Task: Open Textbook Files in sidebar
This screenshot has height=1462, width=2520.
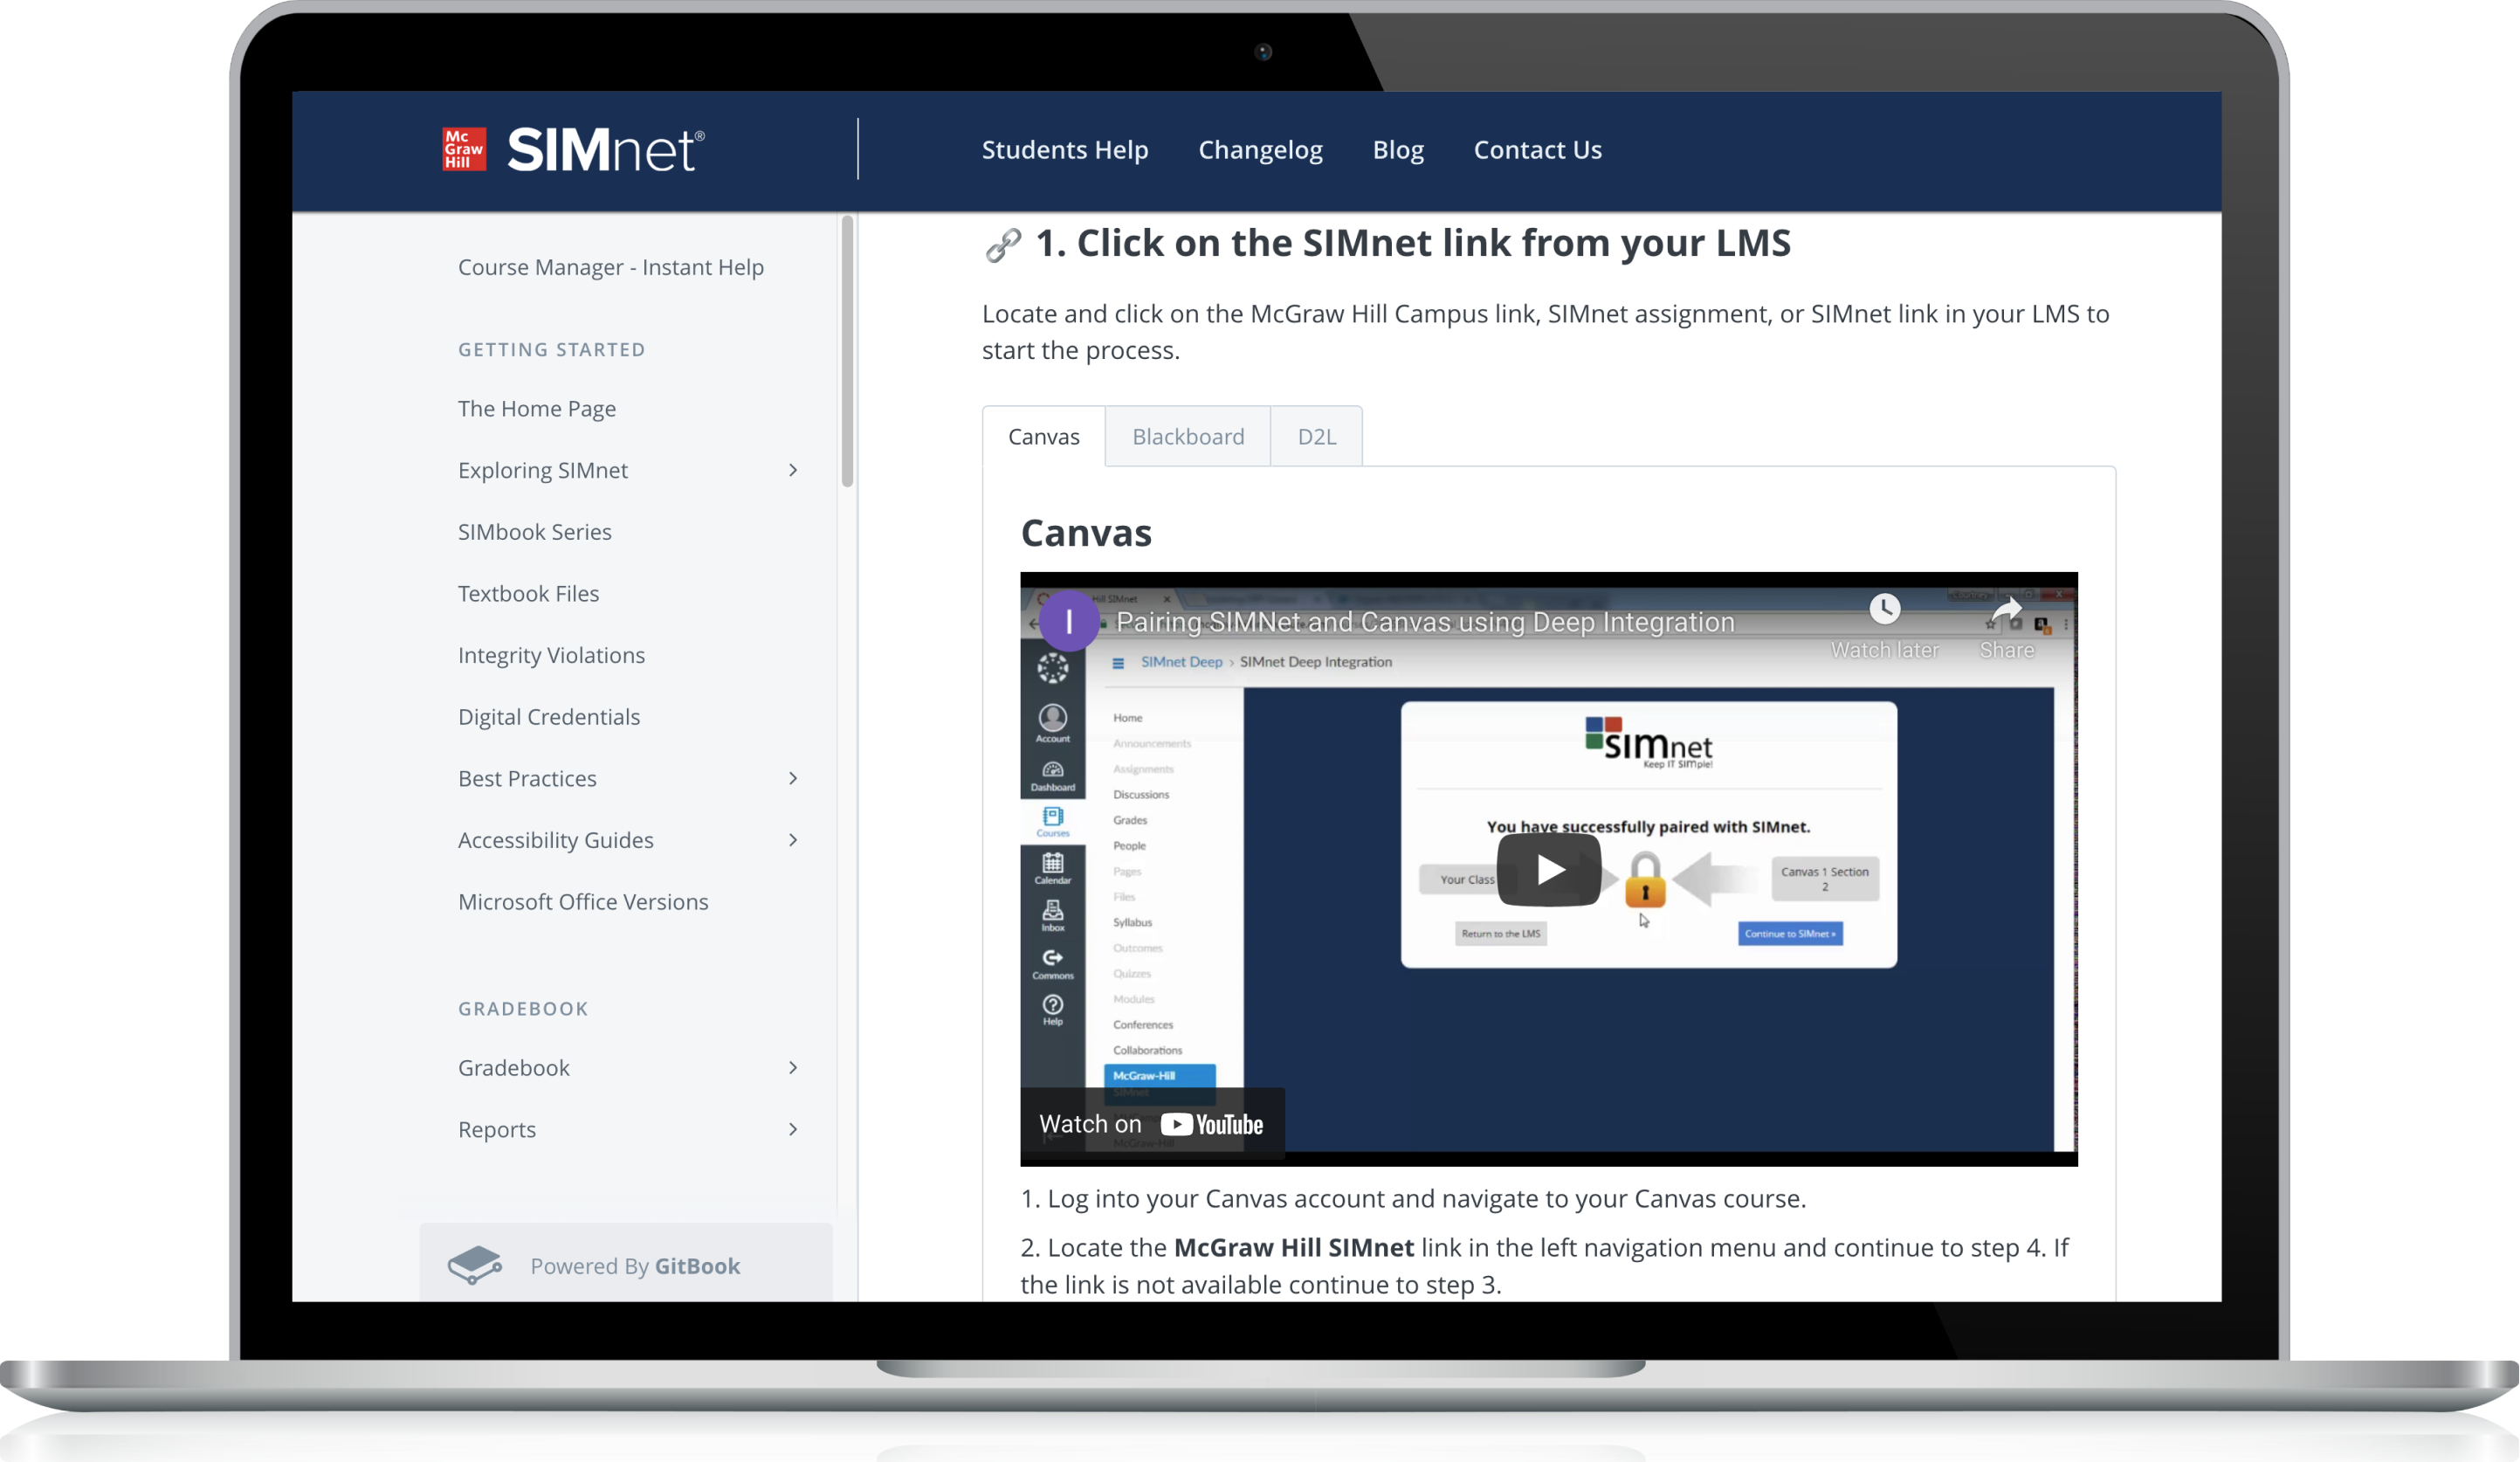Action: click(x=528, y=593)
